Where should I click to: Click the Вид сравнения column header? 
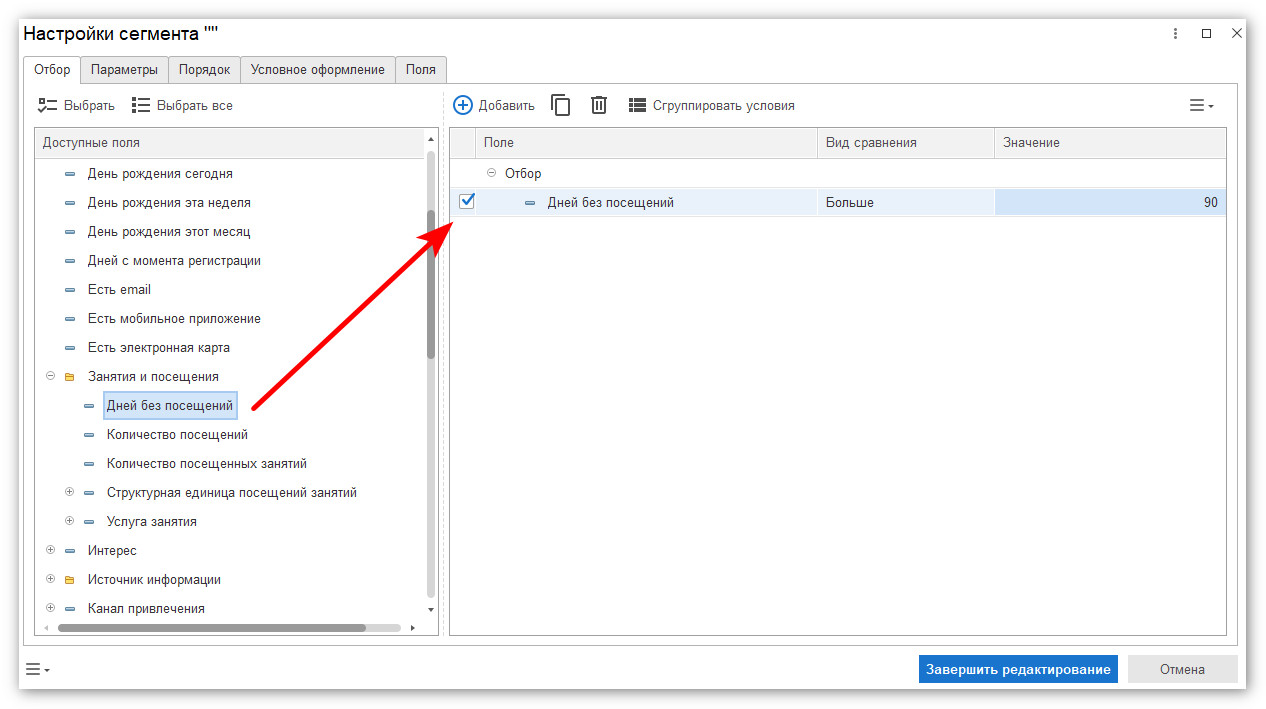click(x=906, y=143)
